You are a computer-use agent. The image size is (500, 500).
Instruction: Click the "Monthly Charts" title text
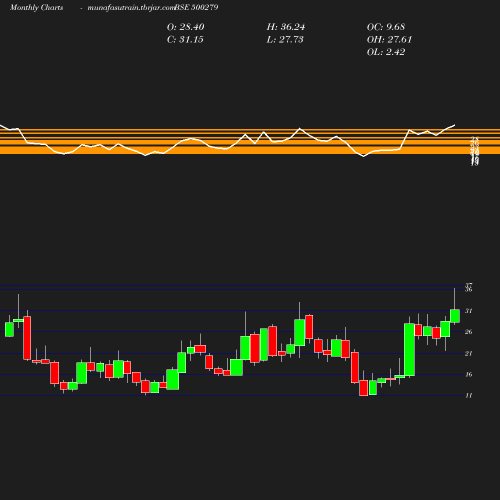click(x=37, y=7)
